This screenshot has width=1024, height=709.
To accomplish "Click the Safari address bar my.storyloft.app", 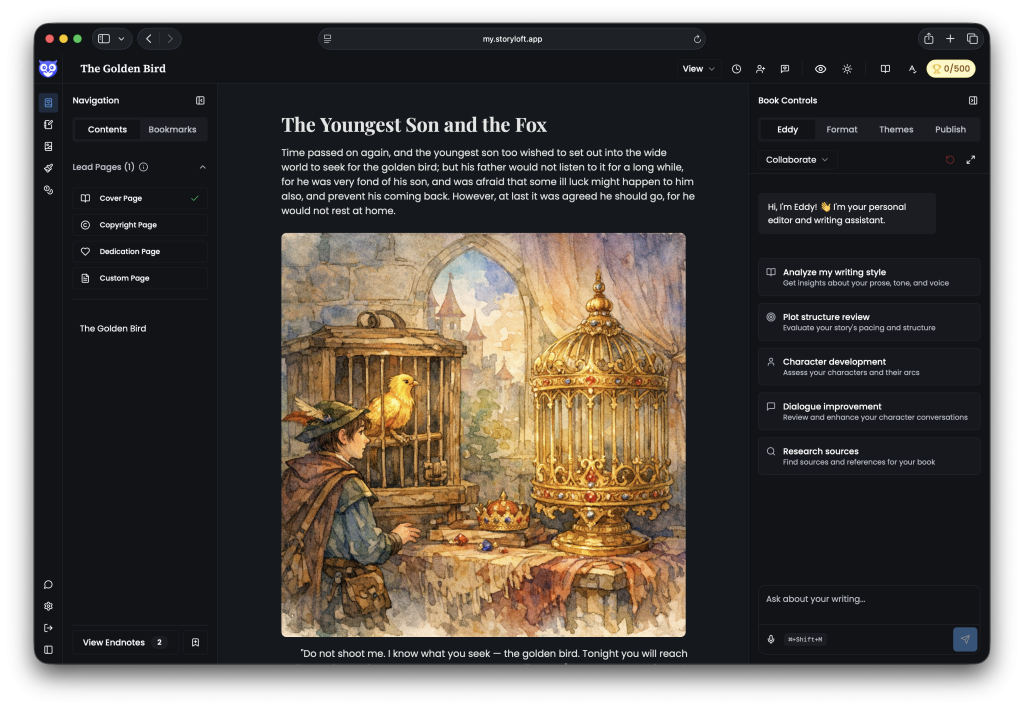I will [512, 39].
